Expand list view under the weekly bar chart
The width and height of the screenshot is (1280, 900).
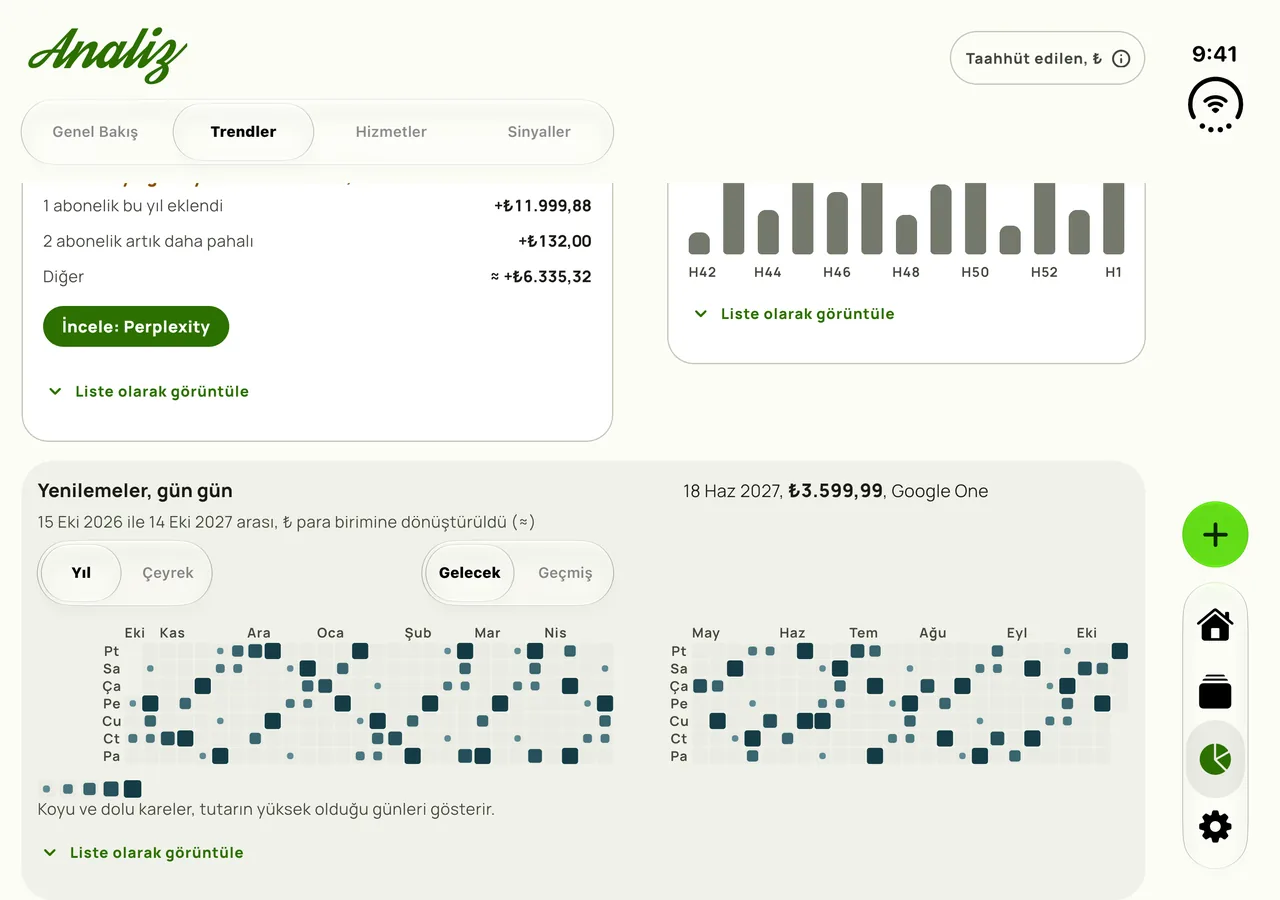794,314
